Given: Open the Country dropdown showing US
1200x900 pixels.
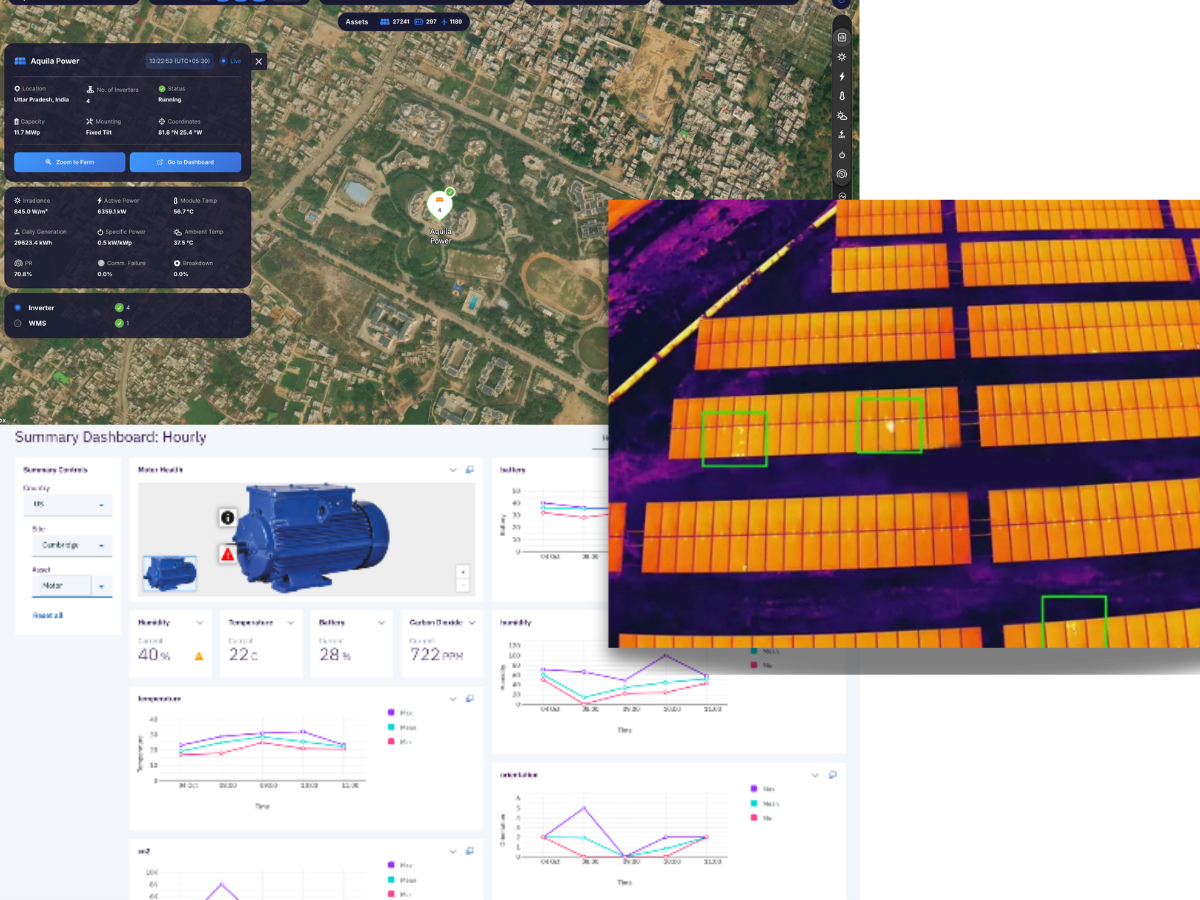Looking at the screenshot, I should pyautogui.click(x=68, y=505).
